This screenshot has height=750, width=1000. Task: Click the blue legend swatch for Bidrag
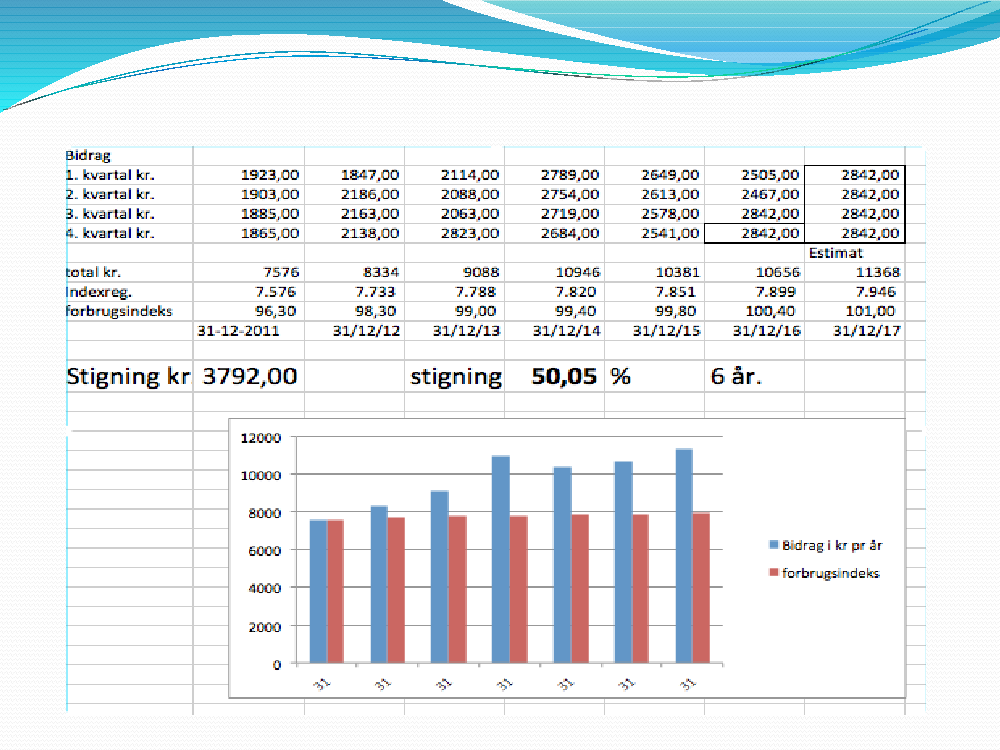(x=774, y=546)
